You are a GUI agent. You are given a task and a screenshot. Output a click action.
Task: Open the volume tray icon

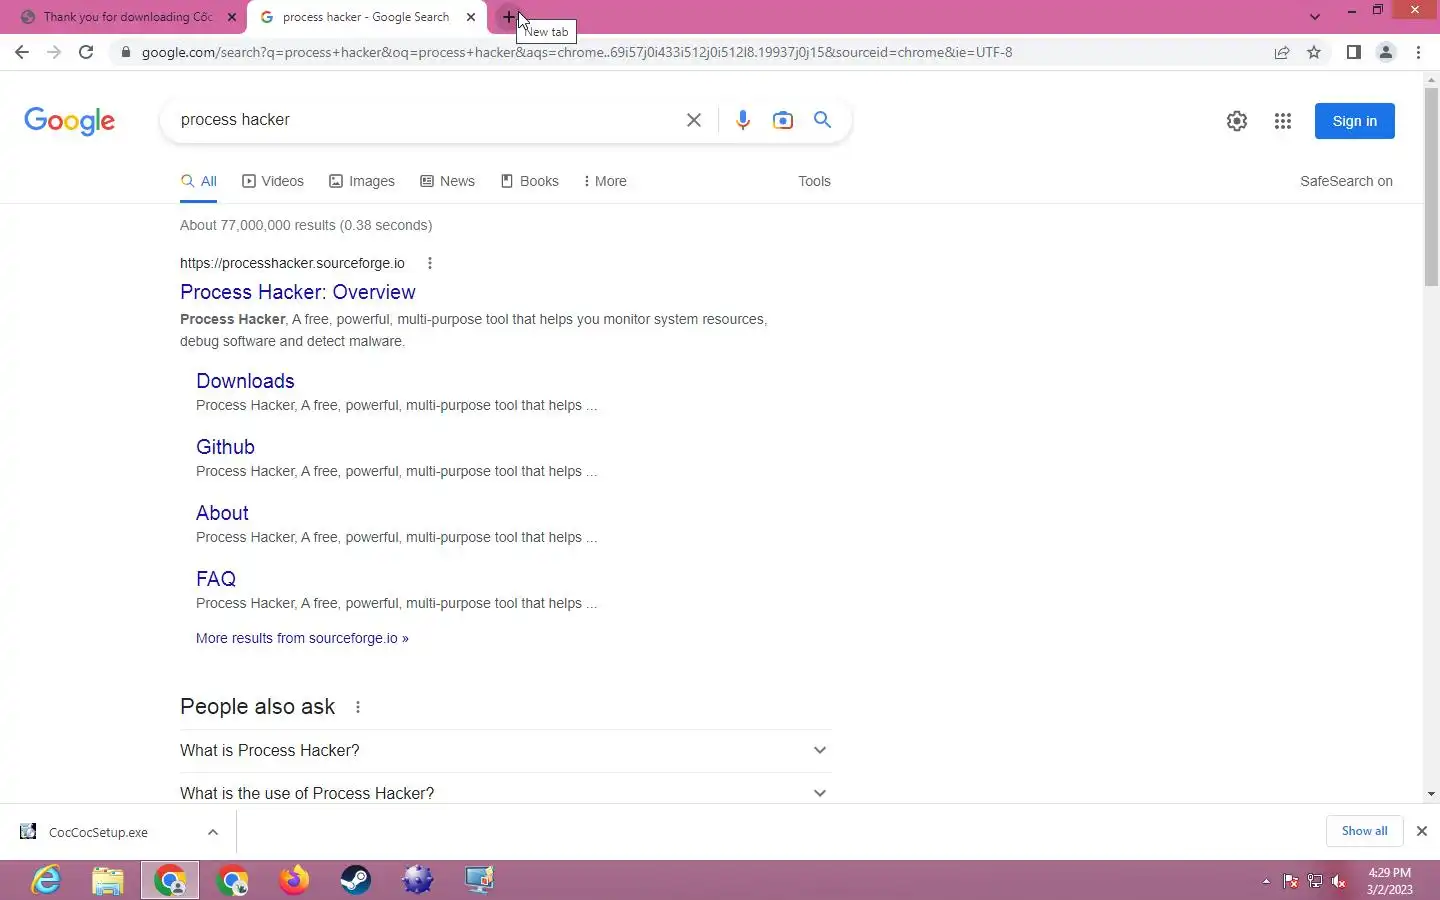(1339, 881)
